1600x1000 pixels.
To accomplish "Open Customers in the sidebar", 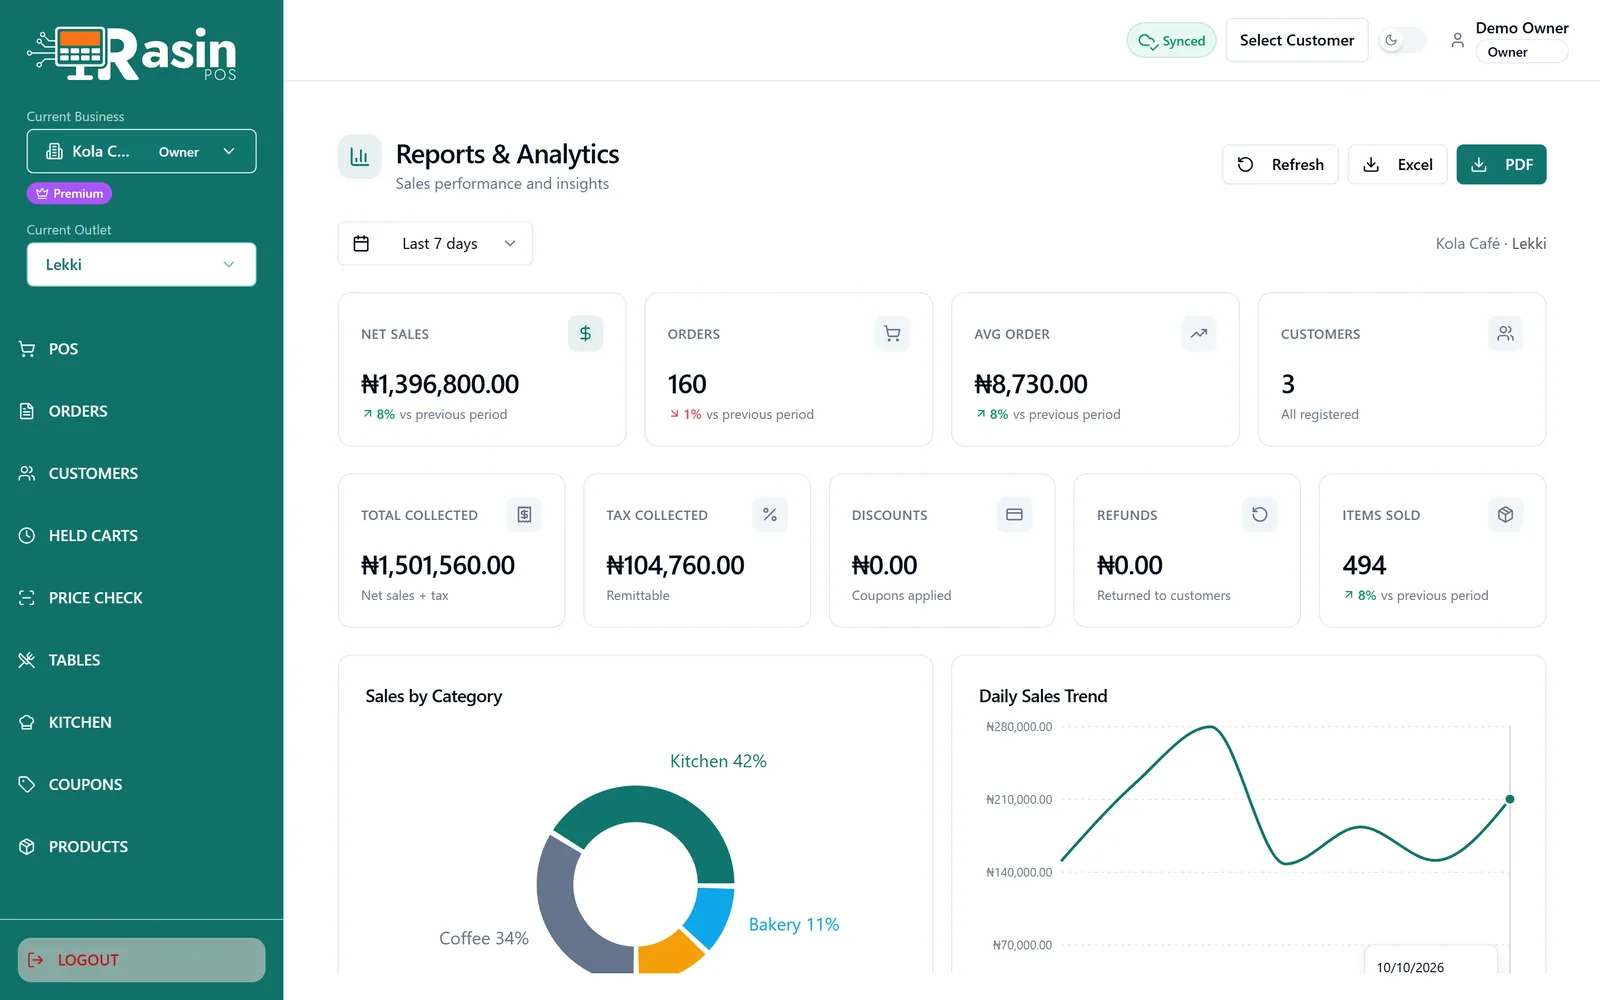I will (x=141, y=473).
